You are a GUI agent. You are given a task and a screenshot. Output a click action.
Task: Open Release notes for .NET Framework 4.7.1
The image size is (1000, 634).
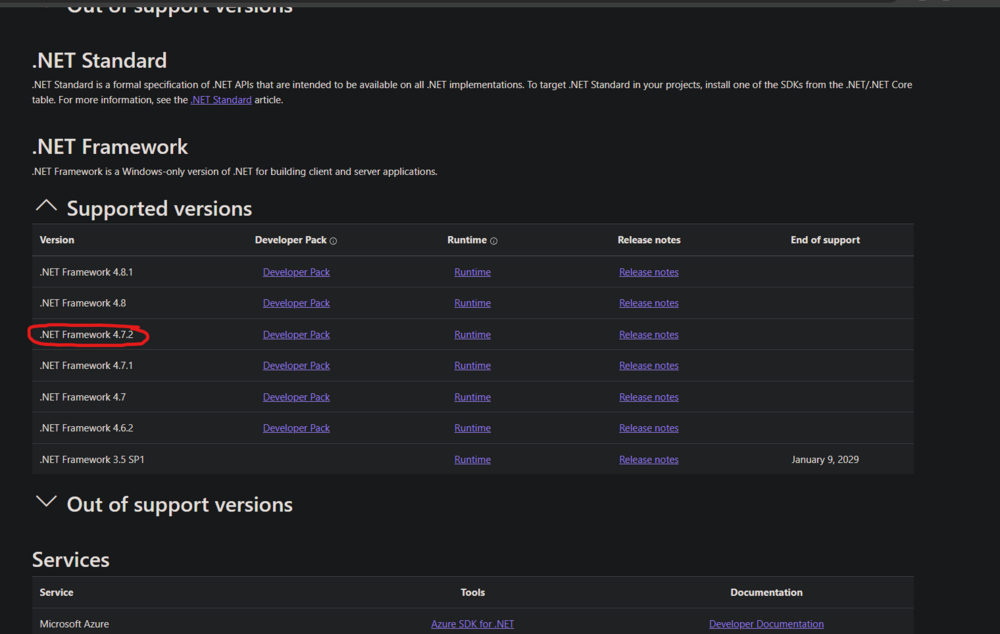click(x=648, y=366)
